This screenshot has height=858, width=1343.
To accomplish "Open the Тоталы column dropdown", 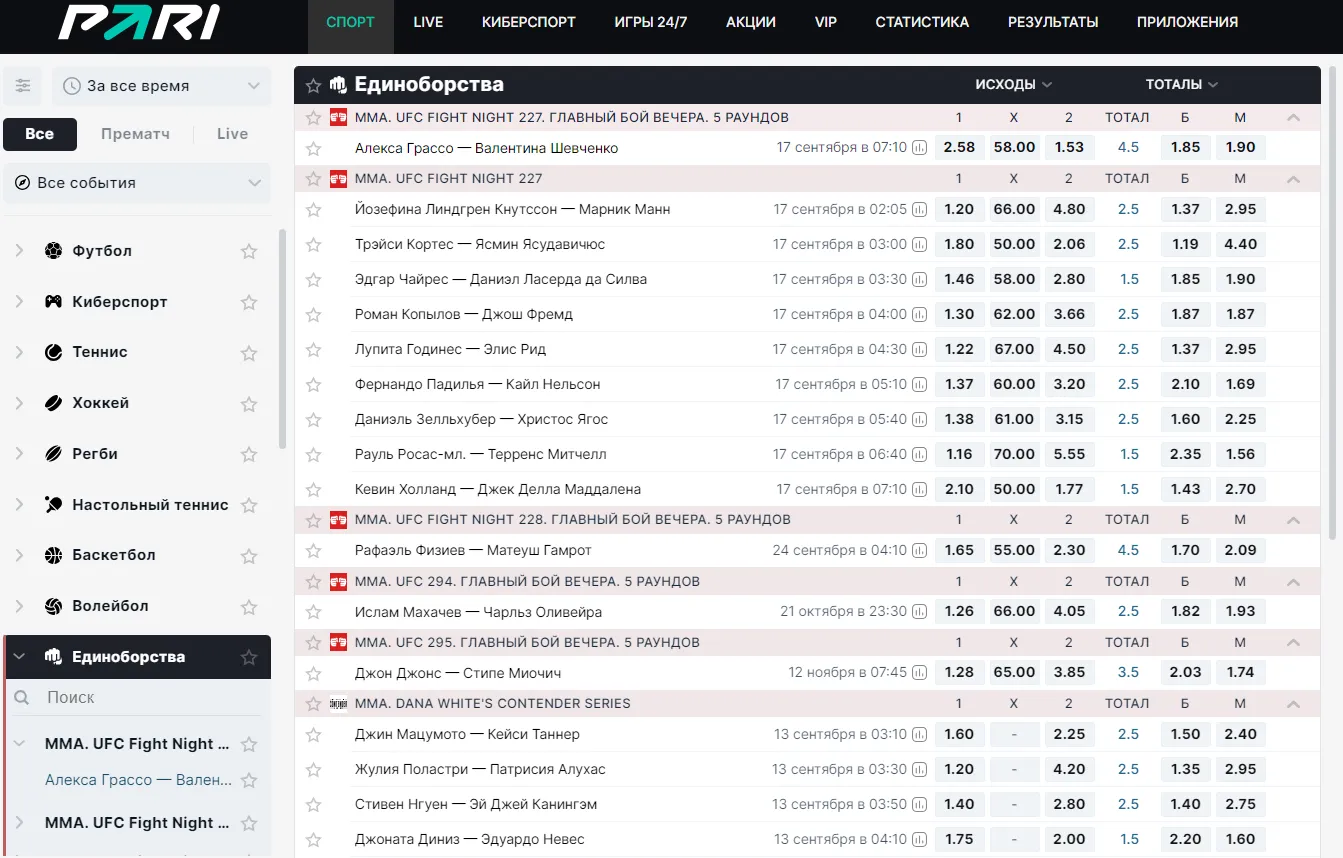I will pyautogui.click(x=1182, y=85).
